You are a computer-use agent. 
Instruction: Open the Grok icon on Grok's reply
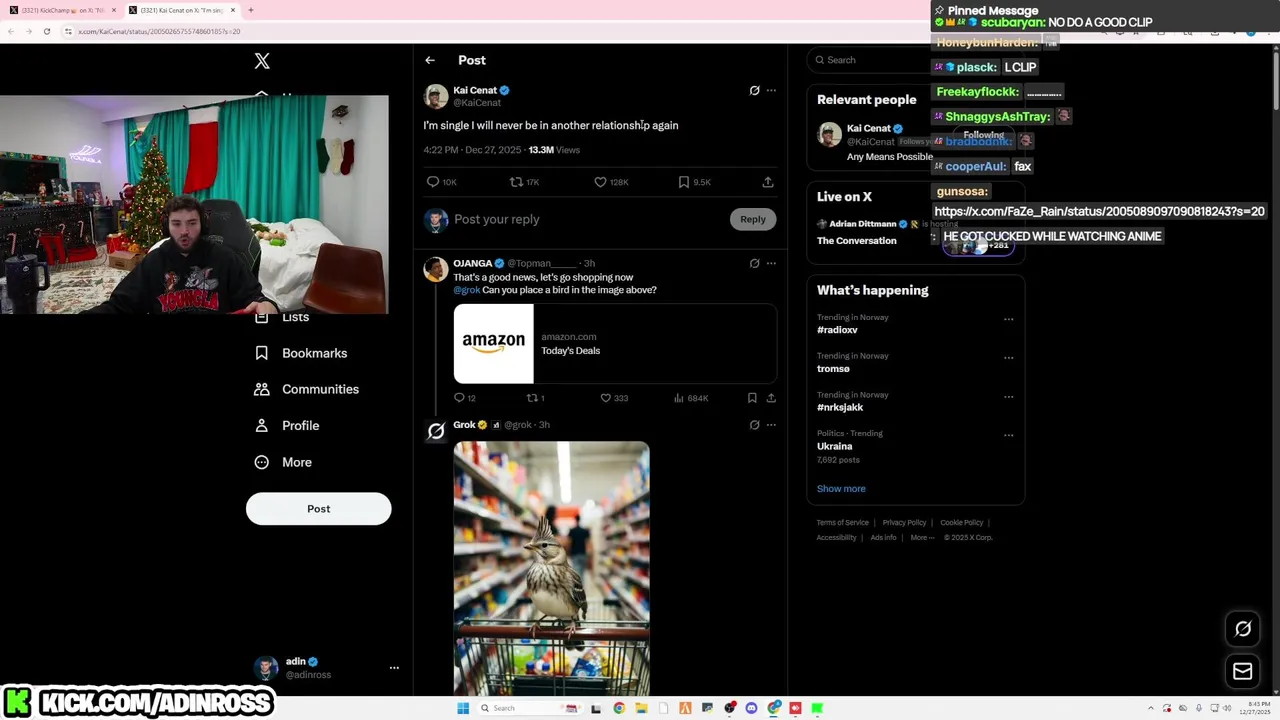pos(755,425)
